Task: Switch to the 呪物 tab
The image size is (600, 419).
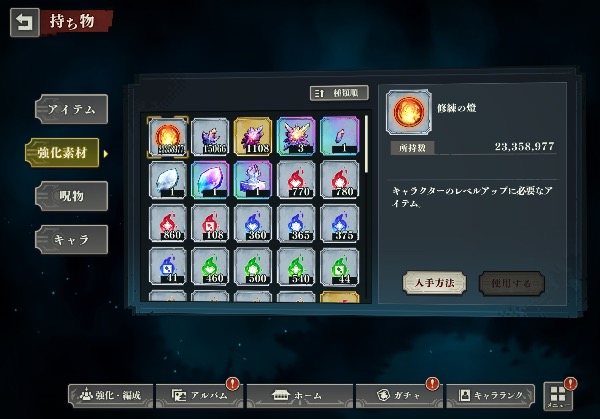Action: 72,196
